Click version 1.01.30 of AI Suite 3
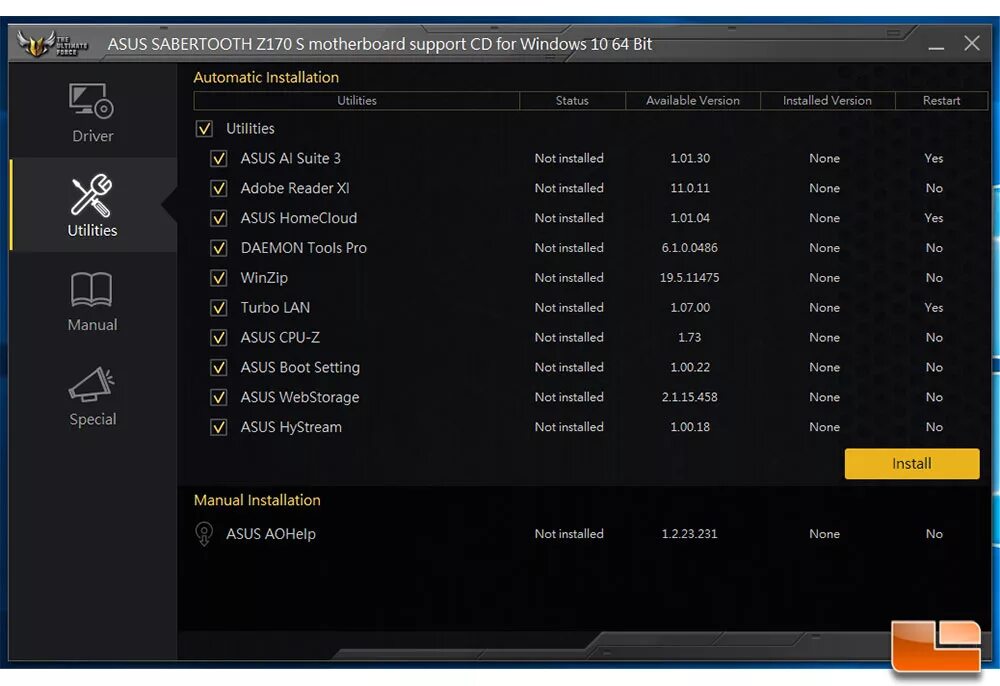Image resolution: width=1000 pixels, height=686 pixels. point(689,158)
